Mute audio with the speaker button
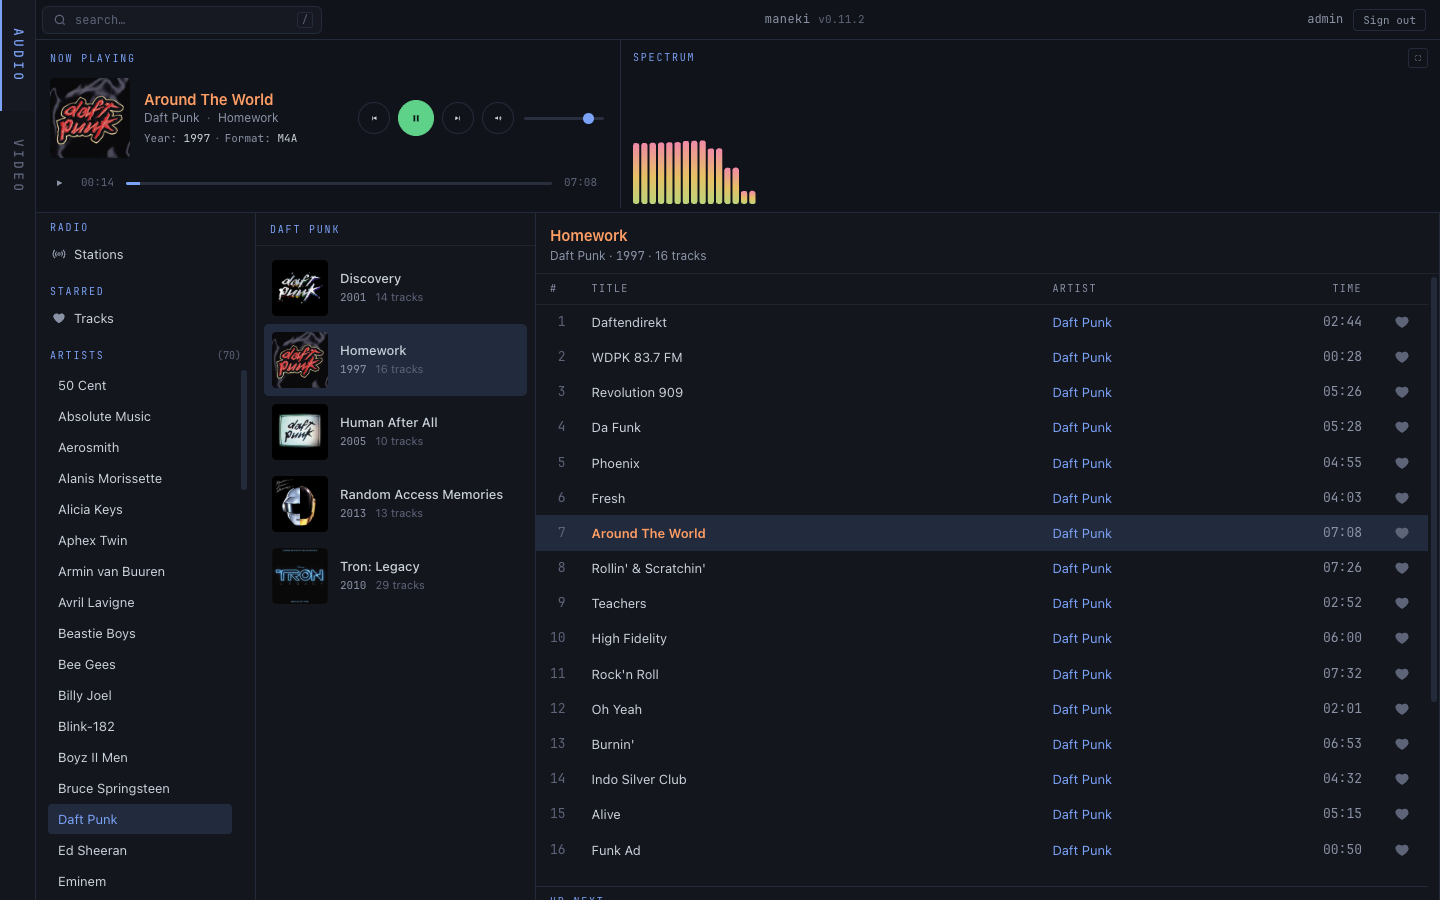This screenshot has height=900, width=1440. pos(498,118)
